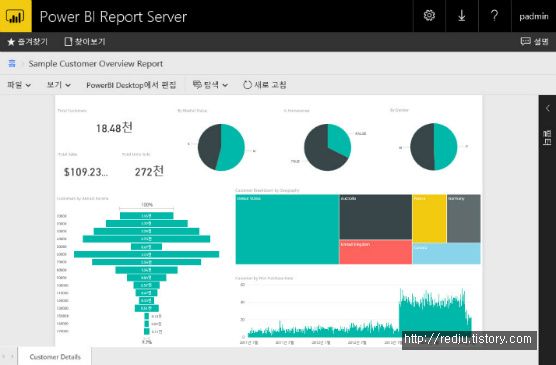Click the comments speech bubble button
This screenshot has width=556, height=365.
pyautogui.click(x=534, y=42)
